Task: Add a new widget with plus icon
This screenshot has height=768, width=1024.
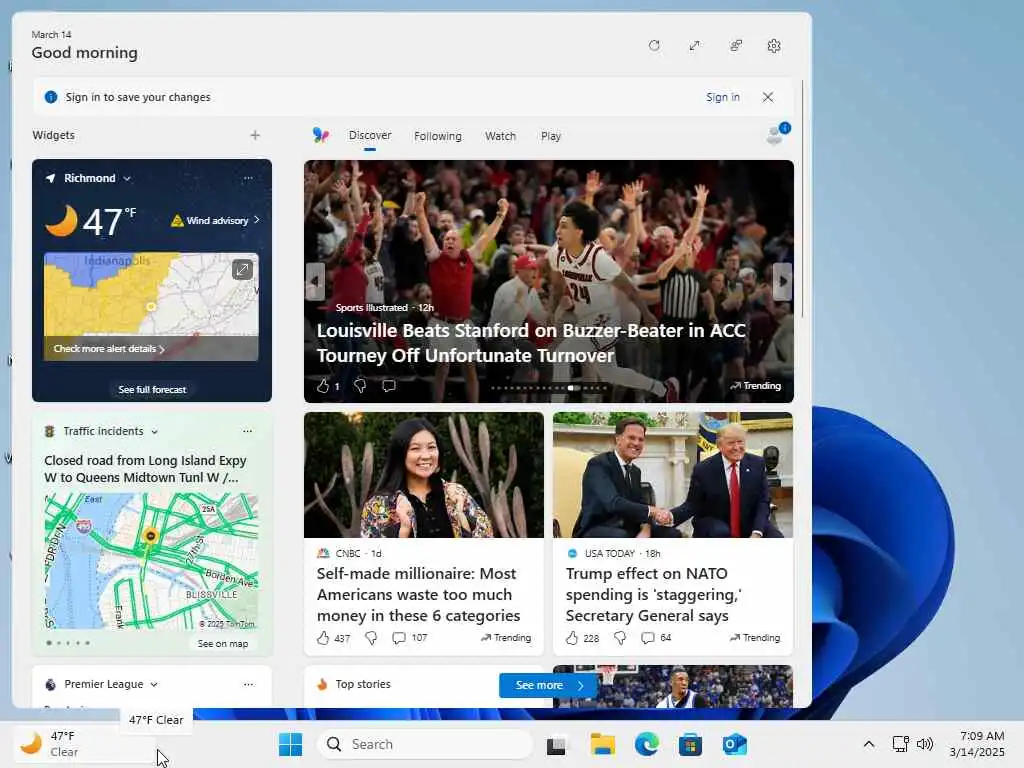Action: 255,135
